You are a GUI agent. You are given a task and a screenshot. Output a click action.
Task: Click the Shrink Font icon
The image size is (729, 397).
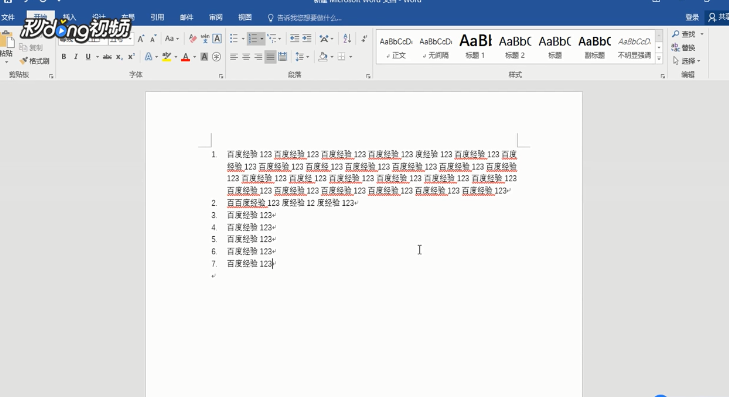(x=153, y=39)
